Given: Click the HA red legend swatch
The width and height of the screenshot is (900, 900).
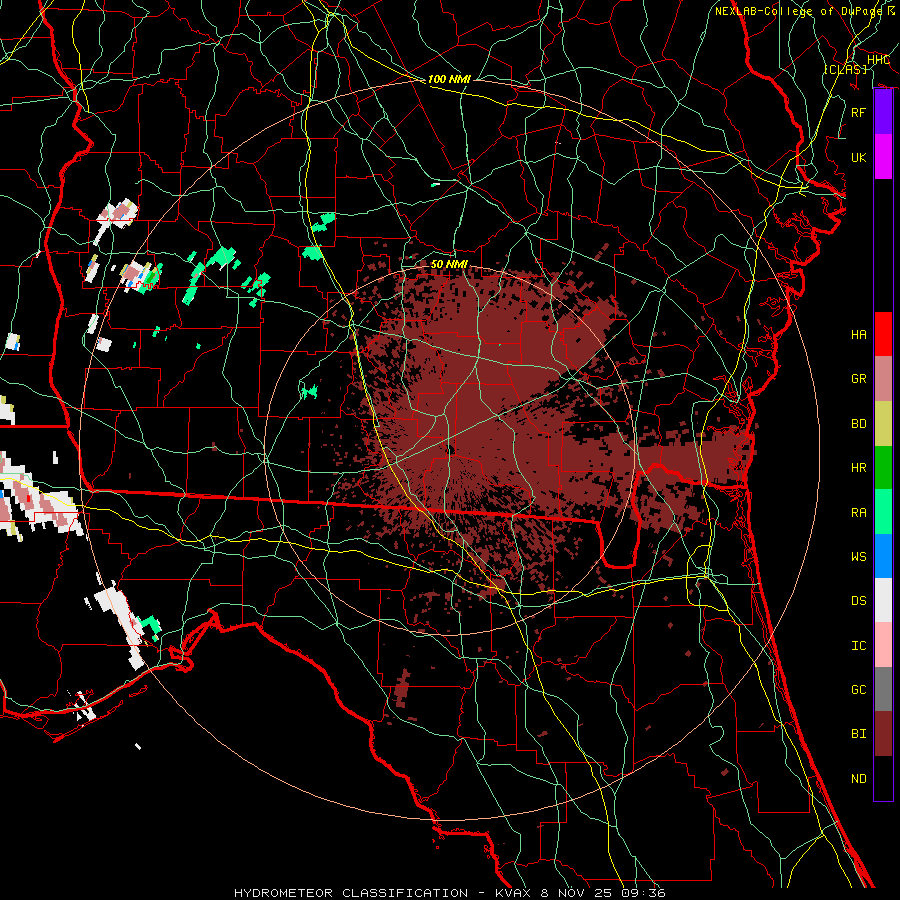Looking at the screenshot, I should pos(883,334).
